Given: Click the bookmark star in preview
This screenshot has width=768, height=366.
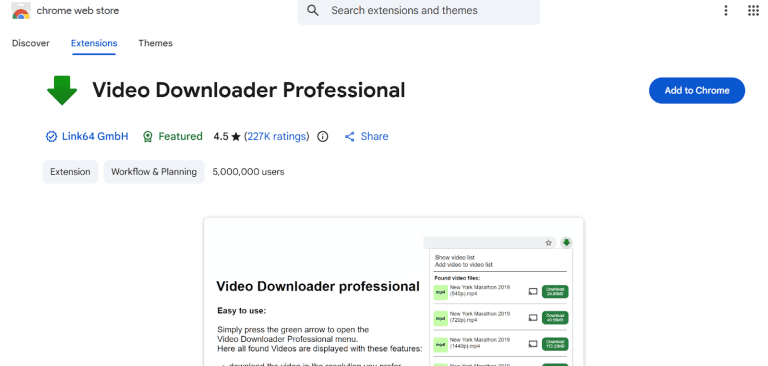Looking at the screenshot, I should [x=549, y=243].
